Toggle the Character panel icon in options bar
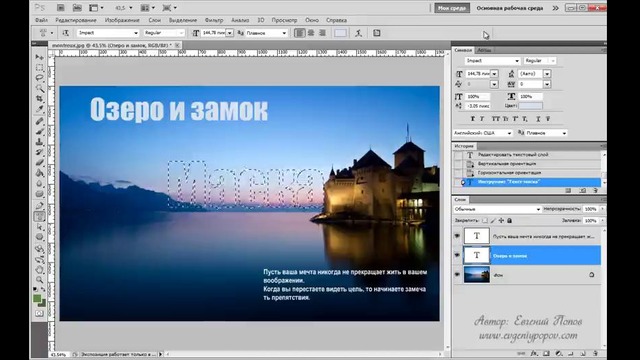The width and height of the screenshot is (640, 360). (x=377, y=33)
